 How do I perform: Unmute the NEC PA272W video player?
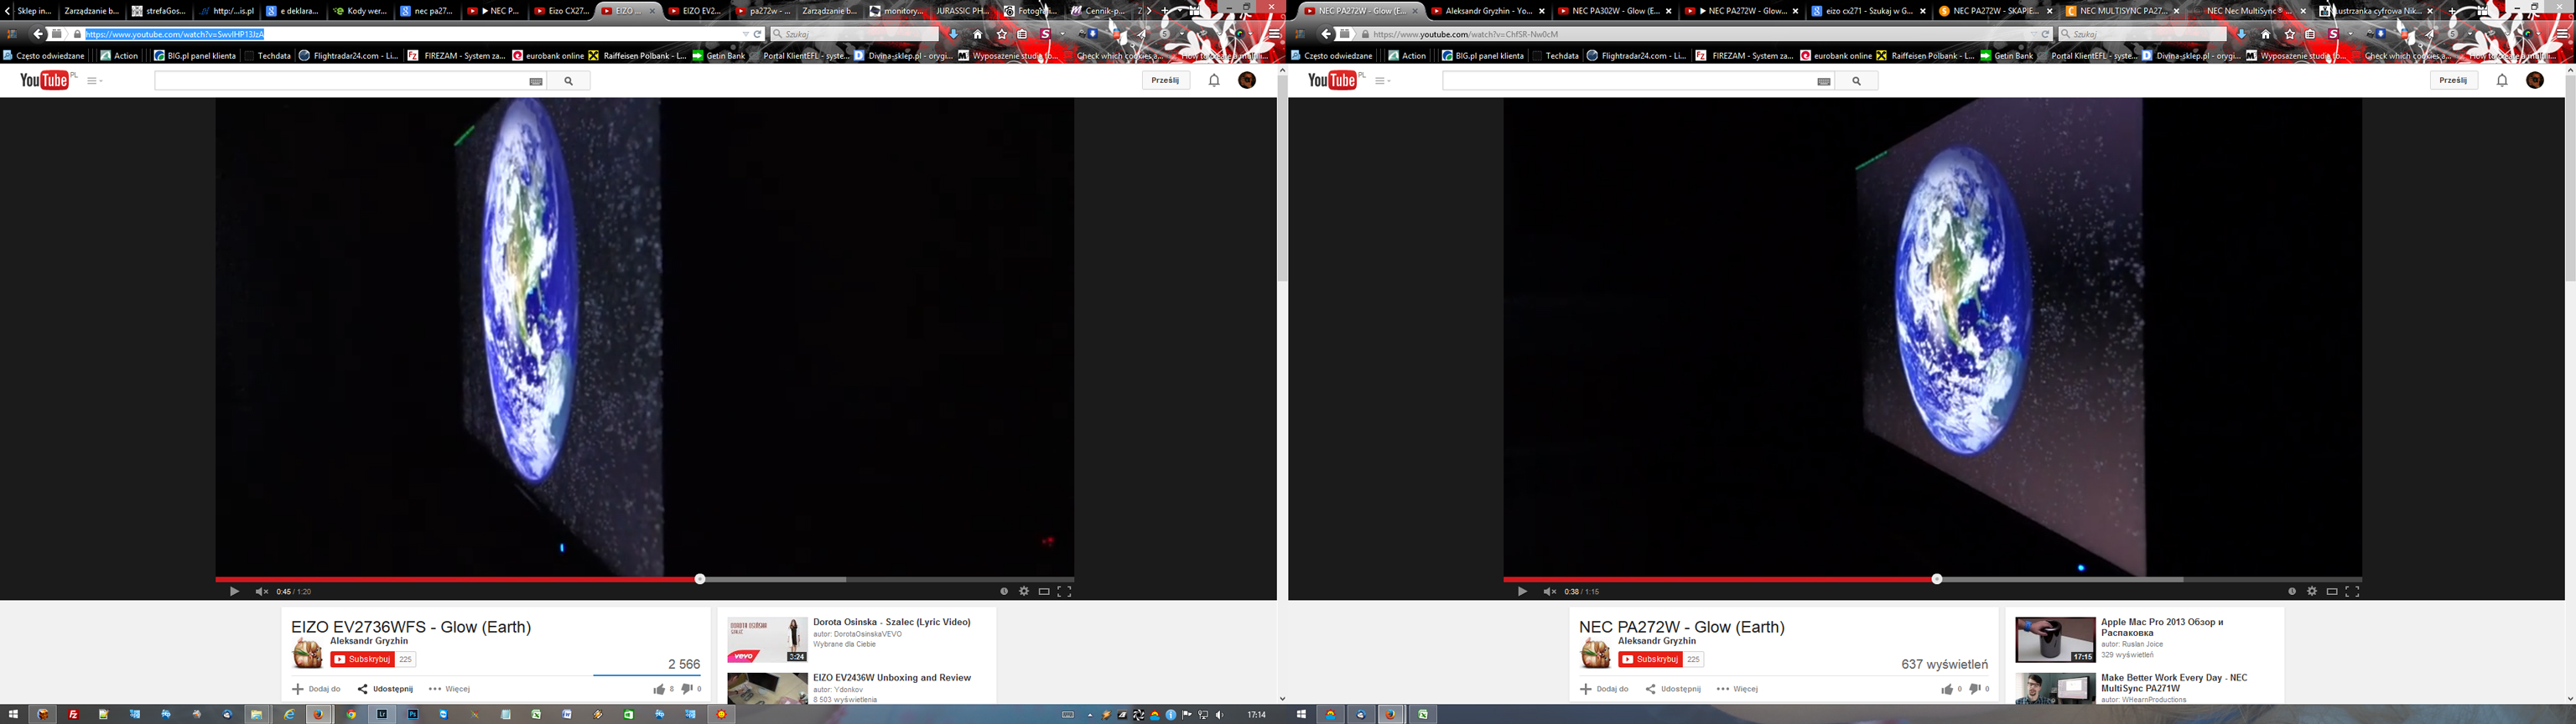[x=1549, y=591]
